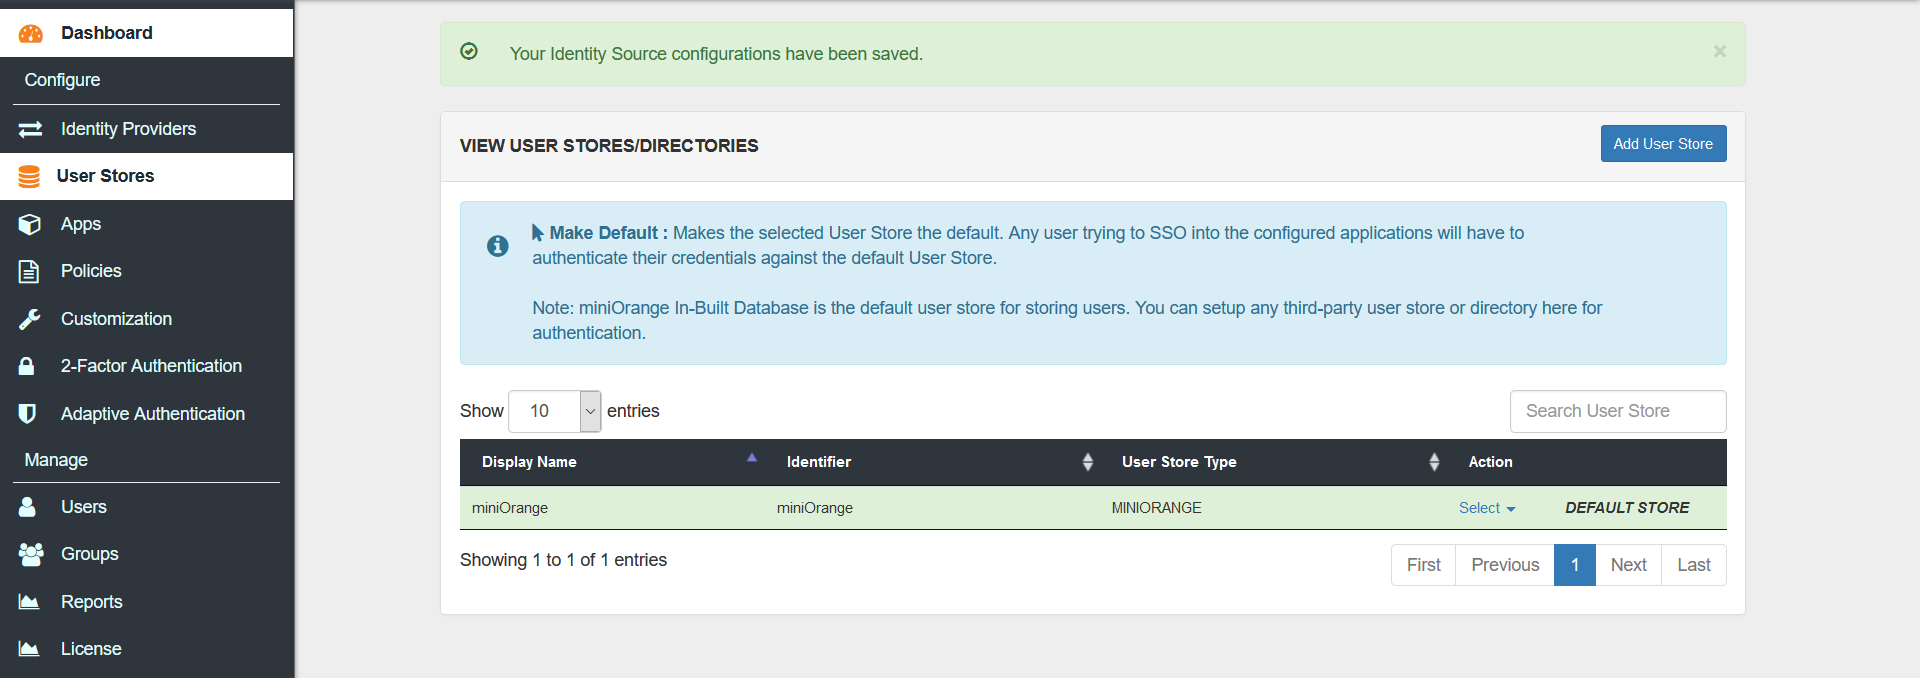Screen dimensions: 1920x678
Task: Open Adaptive Authentication page
Action: (x=147, y=414)
